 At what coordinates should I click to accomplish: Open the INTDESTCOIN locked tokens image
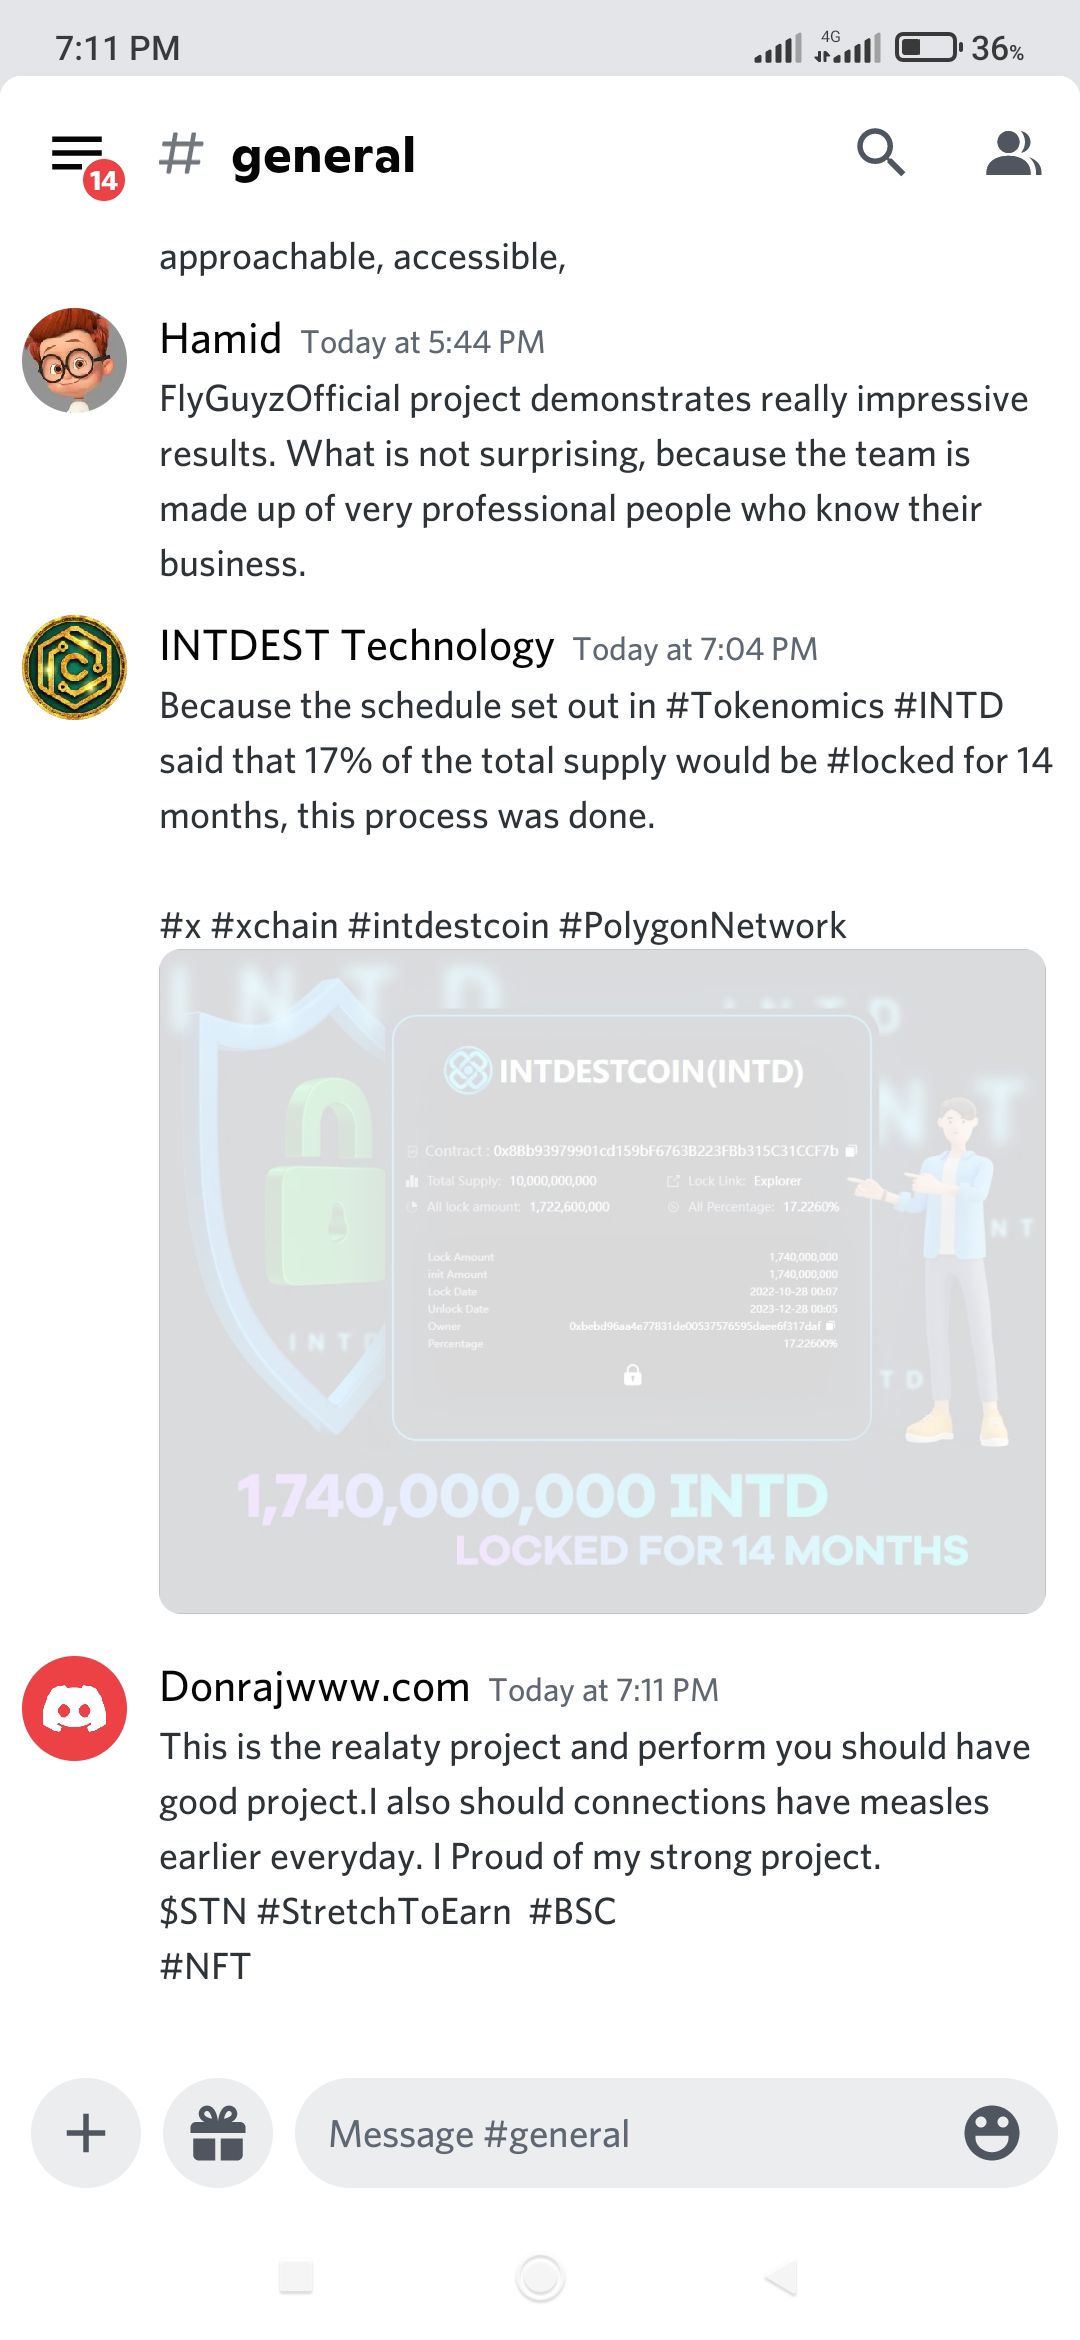tap(602, 1280)
